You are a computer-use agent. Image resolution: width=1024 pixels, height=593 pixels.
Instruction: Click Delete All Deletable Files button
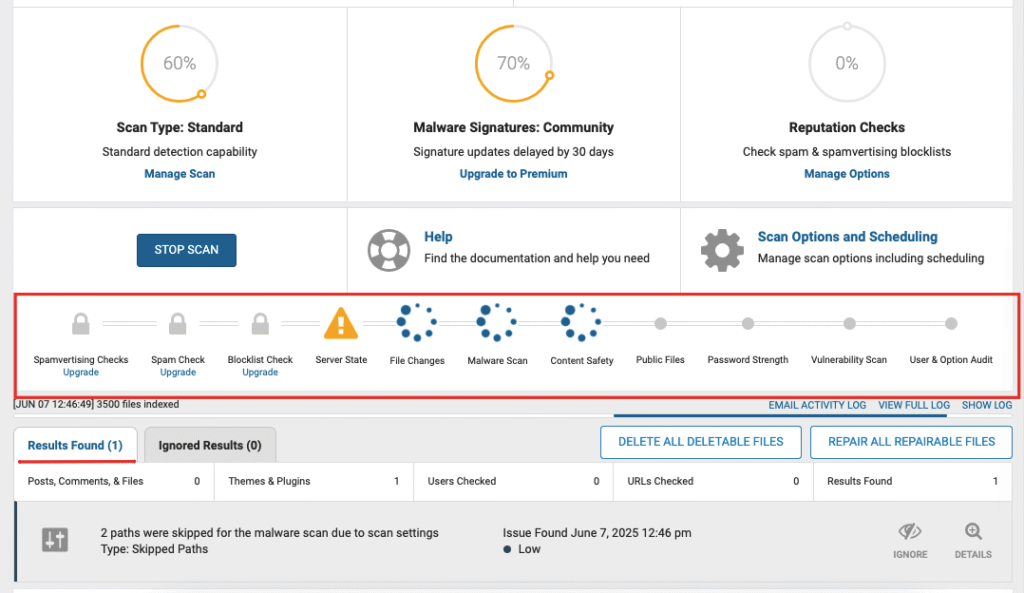pos(701,442)
